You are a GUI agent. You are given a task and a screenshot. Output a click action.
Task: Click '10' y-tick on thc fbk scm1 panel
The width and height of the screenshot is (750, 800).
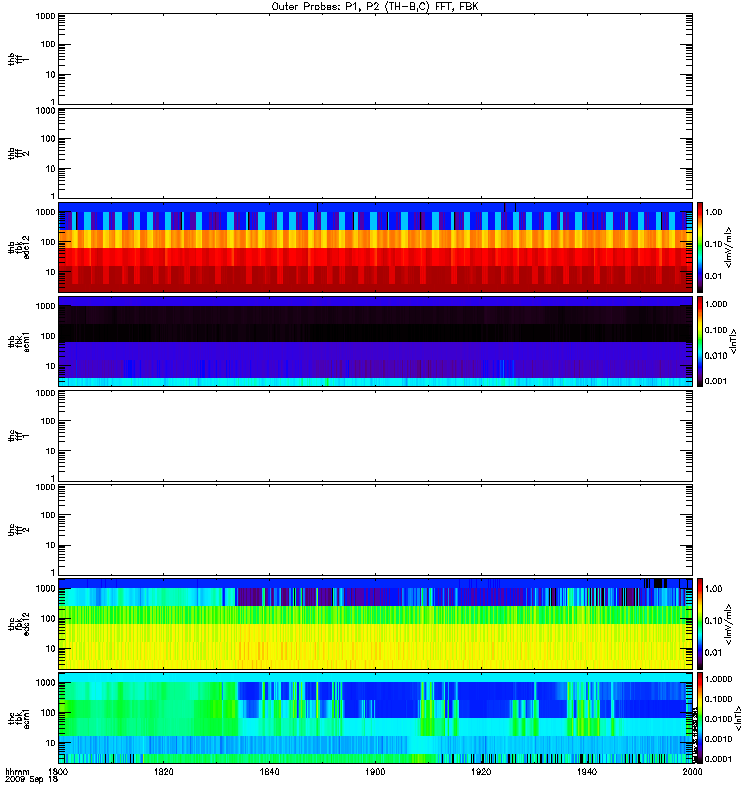(x=51, y=743)
